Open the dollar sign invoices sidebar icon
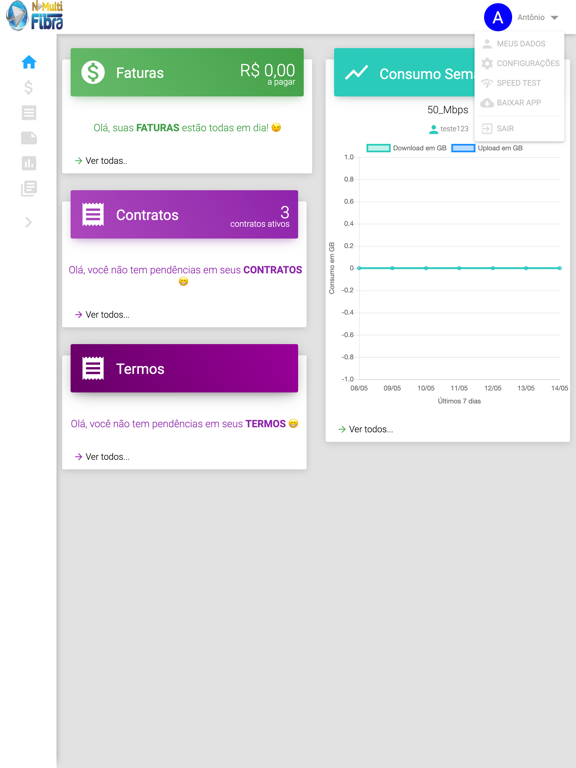 [x=29, y=87]
